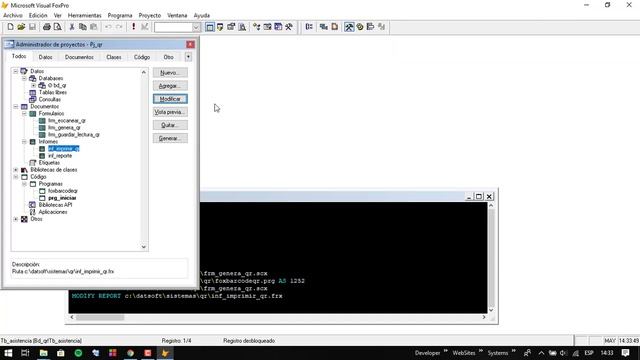Open the Document View toolbar icon
Image resolution: width=640 pixels, height=360 pixels.
pyautogui.click(x=242, y=27)
